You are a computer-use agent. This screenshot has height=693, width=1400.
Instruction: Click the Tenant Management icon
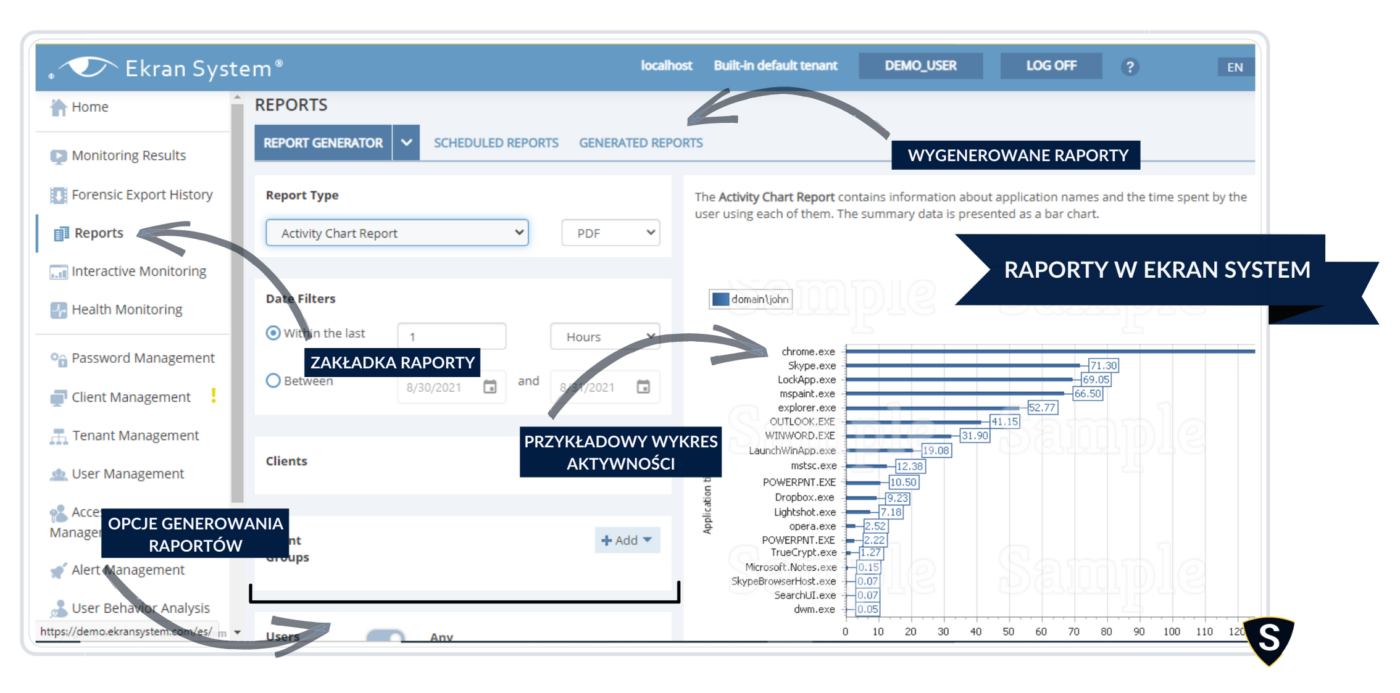[58, 436]
